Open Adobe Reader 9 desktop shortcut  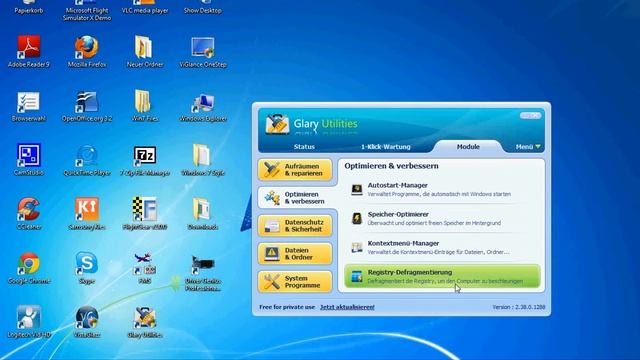[x=29, y=47]
